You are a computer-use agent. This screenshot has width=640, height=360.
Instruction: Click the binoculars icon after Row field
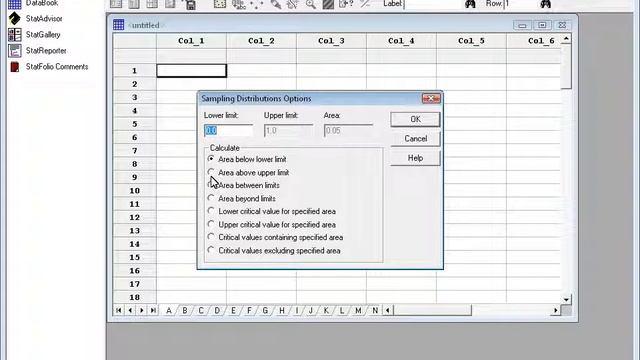click(546, 4)
